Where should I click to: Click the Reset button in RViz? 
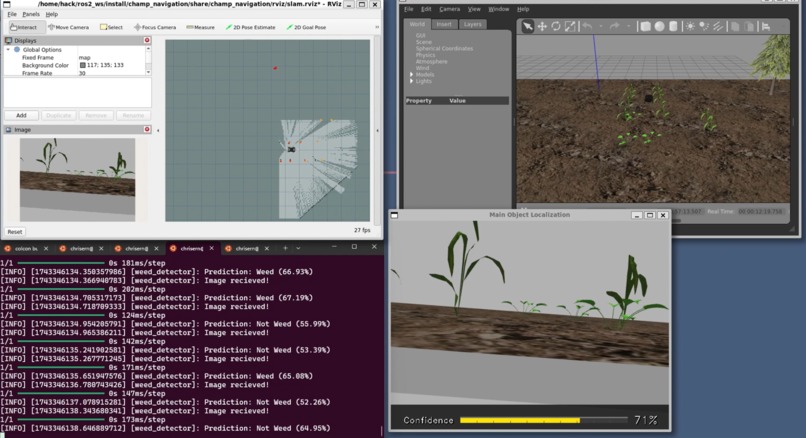pos(15,231)
